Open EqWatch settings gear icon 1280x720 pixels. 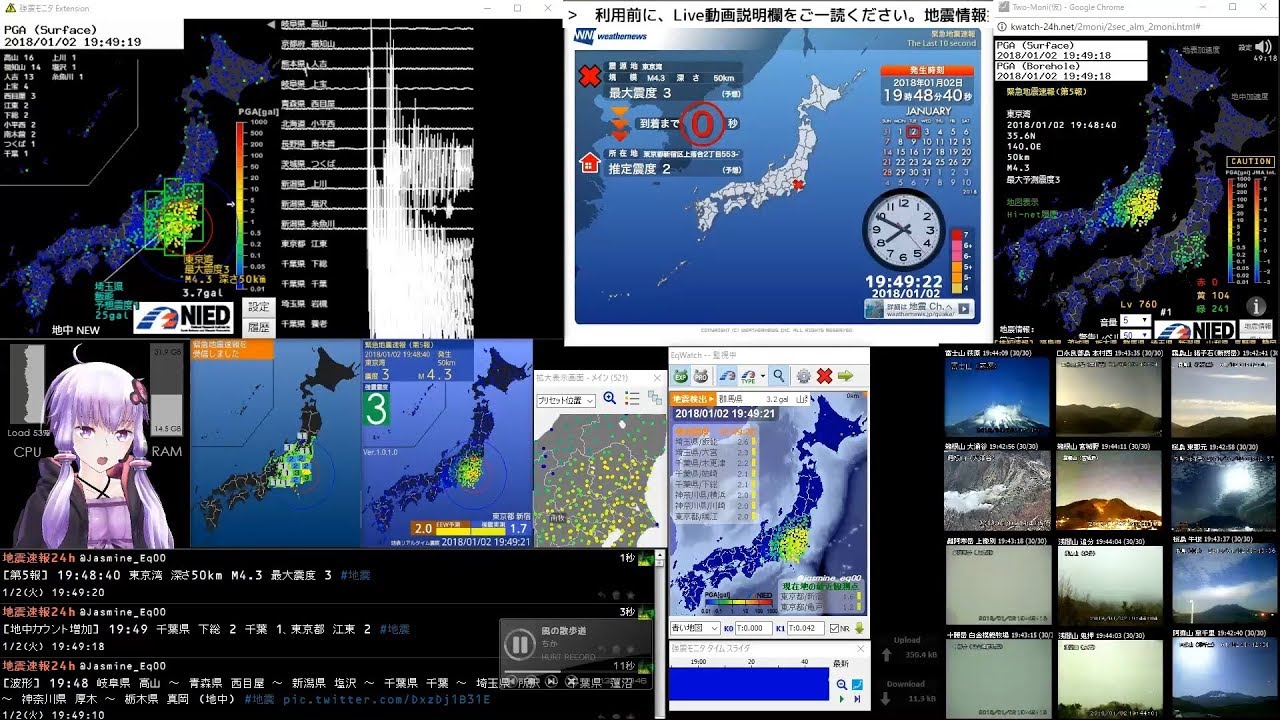803,376
